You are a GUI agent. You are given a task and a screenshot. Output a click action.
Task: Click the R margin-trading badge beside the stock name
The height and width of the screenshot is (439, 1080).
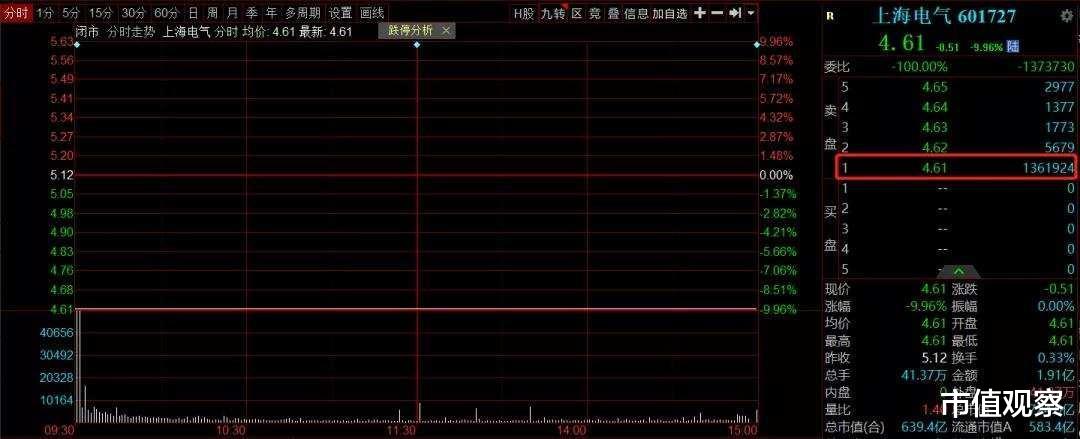tap(829, 17)
